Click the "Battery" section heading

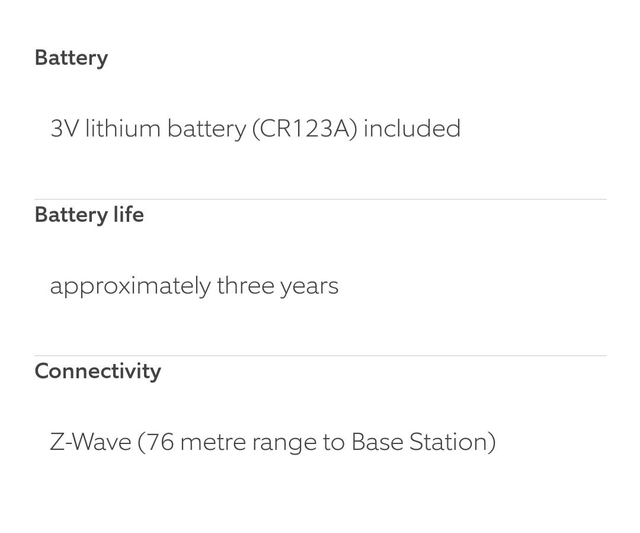tap(71, 58)
